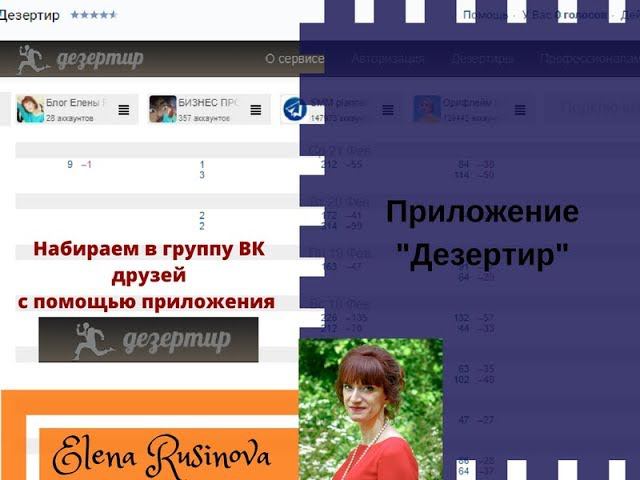The height and width of the screenshot is (480, 640).
Task: Open the Авторизация menu item
Action: (387, 59)
